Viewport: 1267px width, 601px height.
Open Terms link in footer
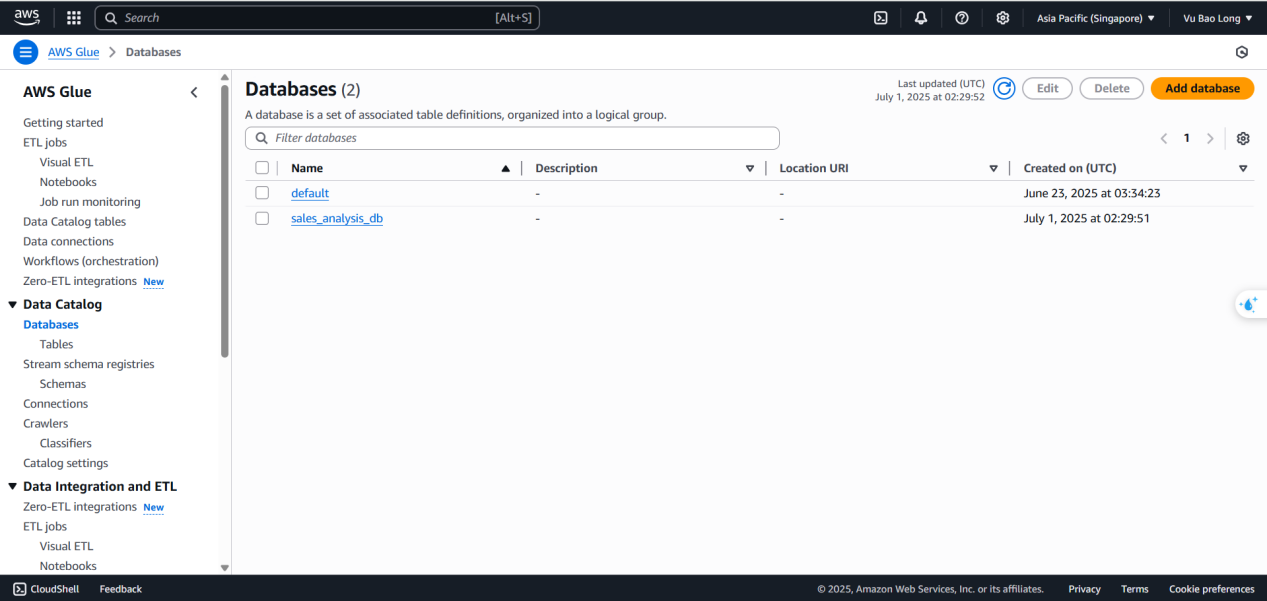tap(1134, 589)
